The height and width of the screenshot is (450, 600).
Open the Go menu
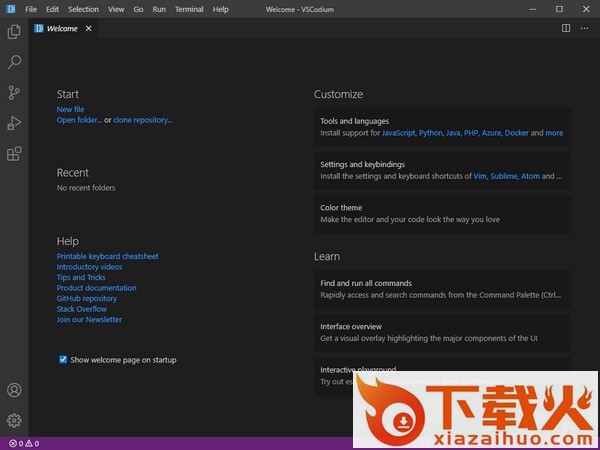(x=138, y=9)
